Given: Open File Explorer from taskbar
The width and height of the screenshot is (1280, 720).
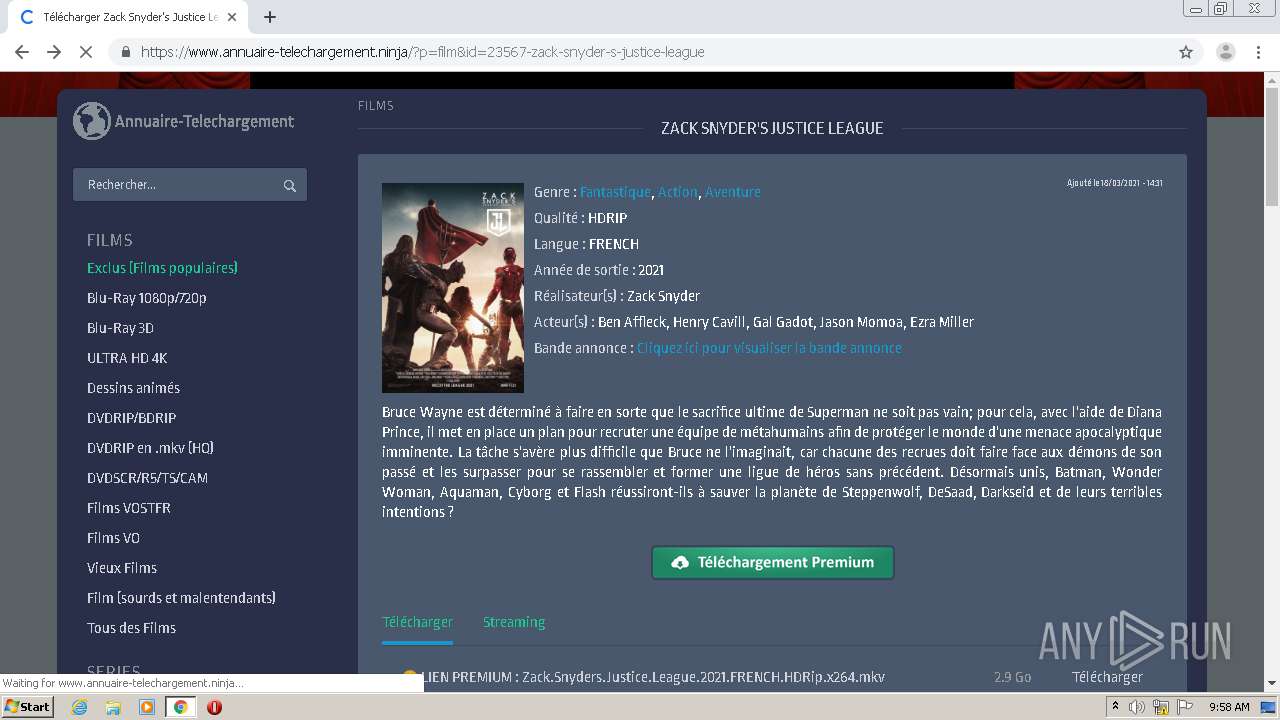Looking at the screenshot, I should tap(113, 707).
